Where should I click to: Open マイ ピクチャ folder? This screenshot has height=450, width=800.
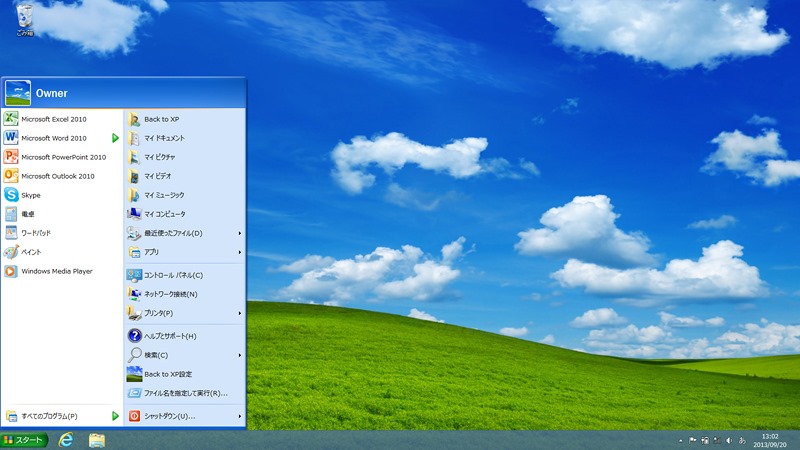[x=185, y=157]
